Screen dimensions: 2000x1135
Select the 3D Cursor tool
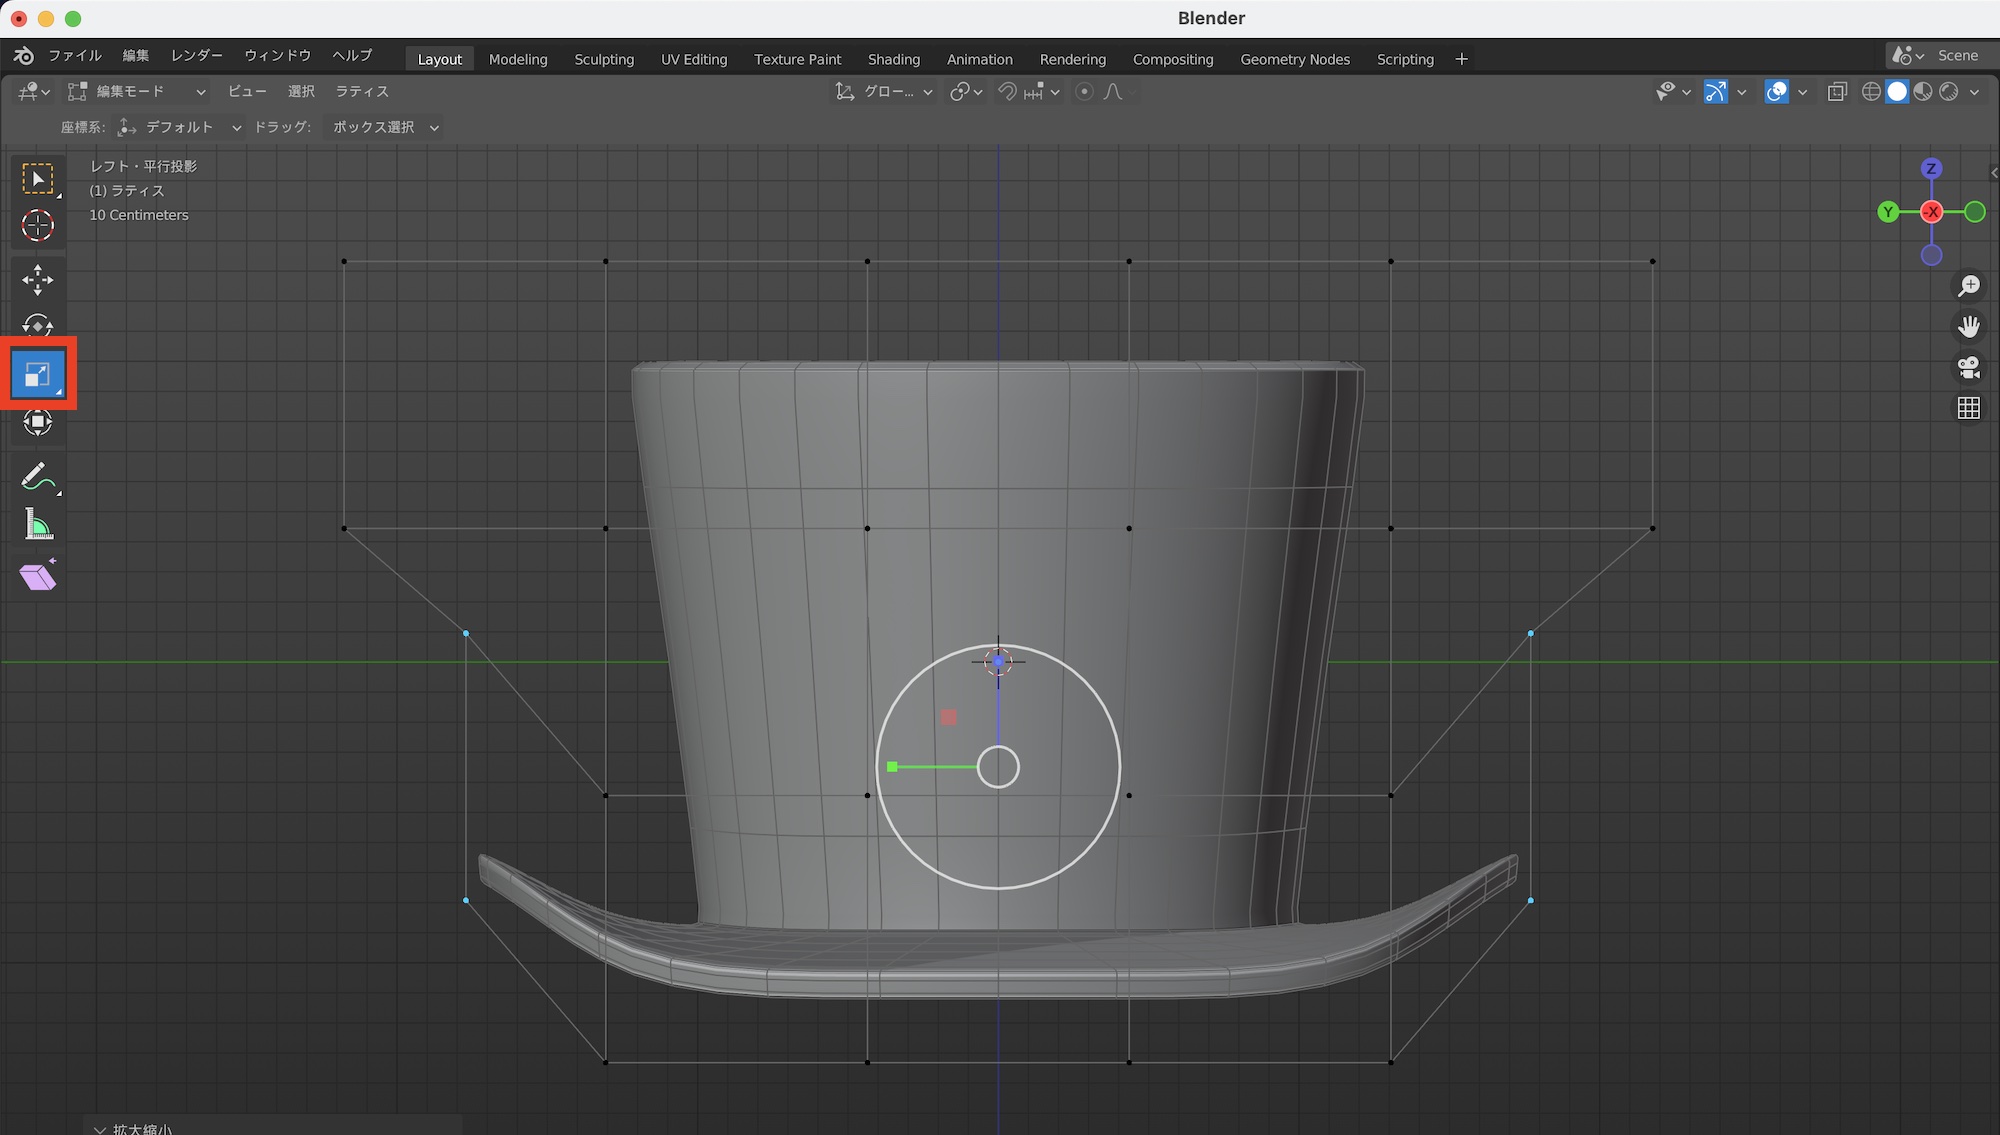(38, 226)
